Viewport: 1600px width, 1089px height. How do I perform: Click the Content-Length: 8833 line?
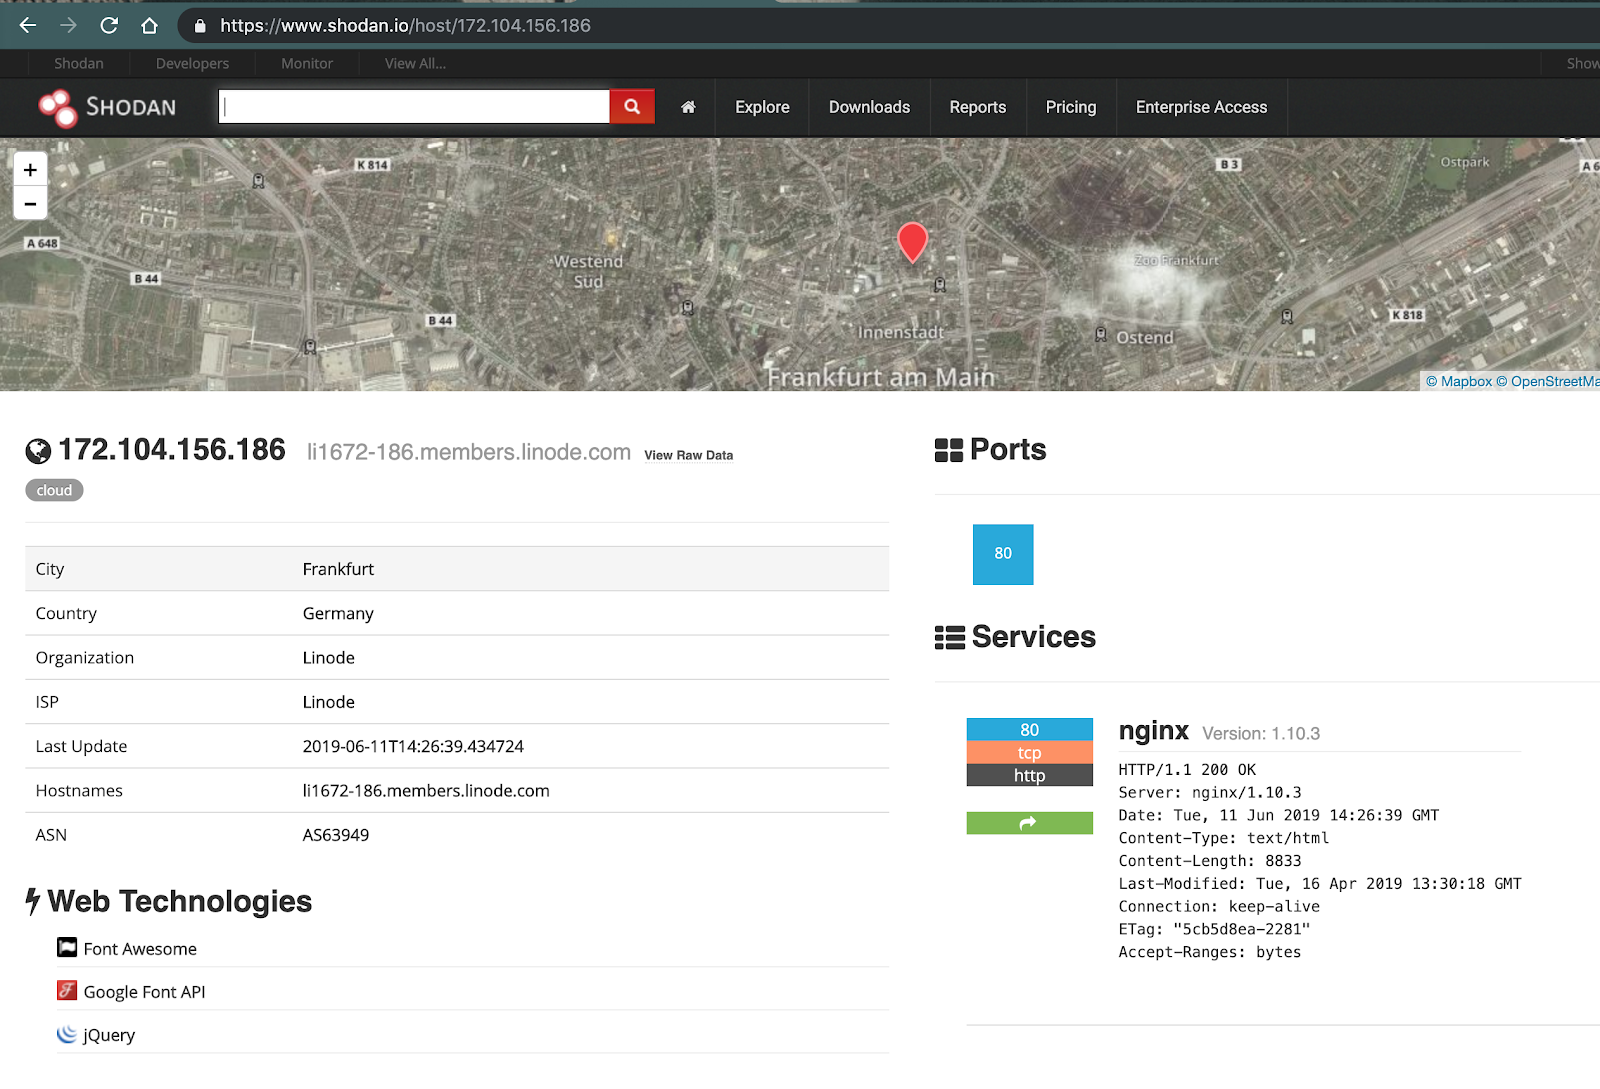tap(1210, 861)
